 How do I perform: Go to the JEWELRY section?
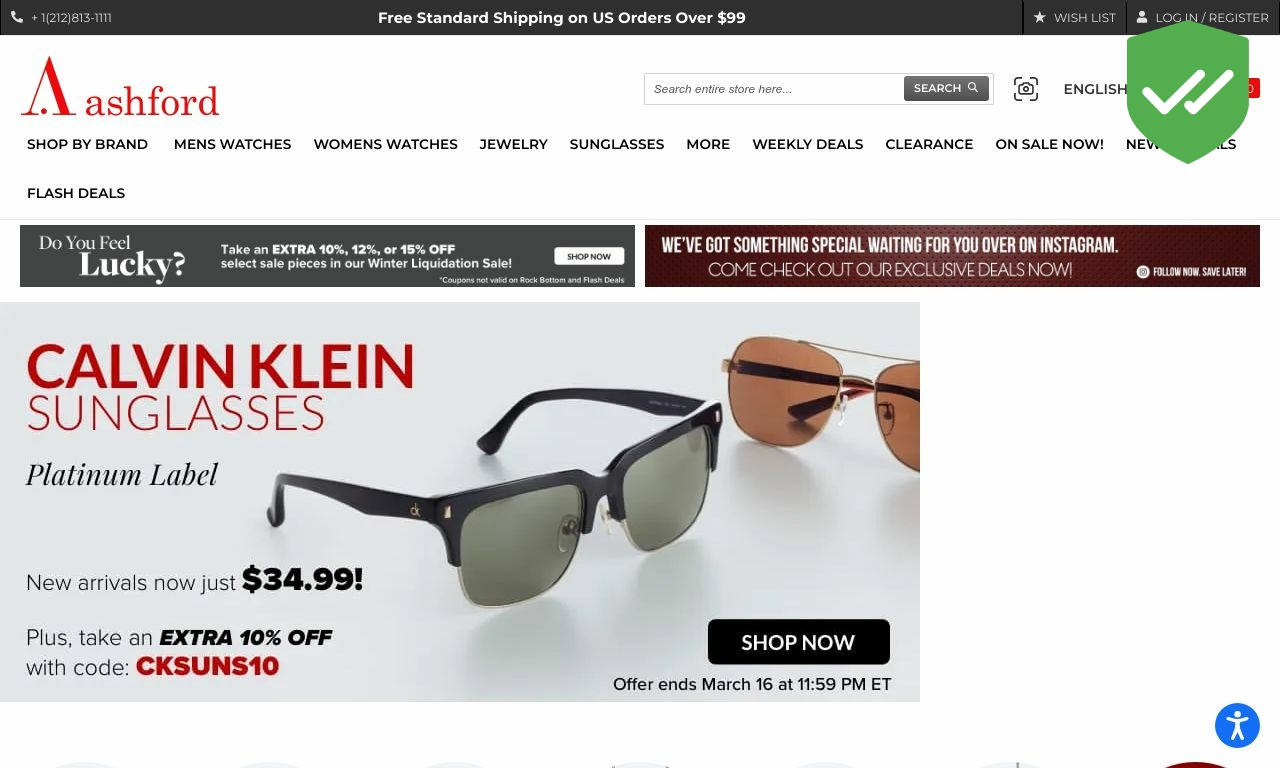point(513,144)
